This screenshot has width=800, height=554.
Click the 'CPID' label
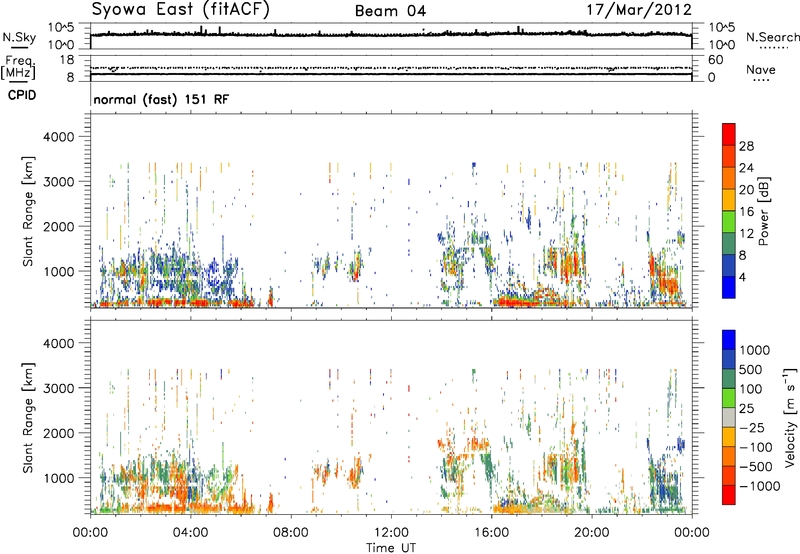(x=21, y=95)
